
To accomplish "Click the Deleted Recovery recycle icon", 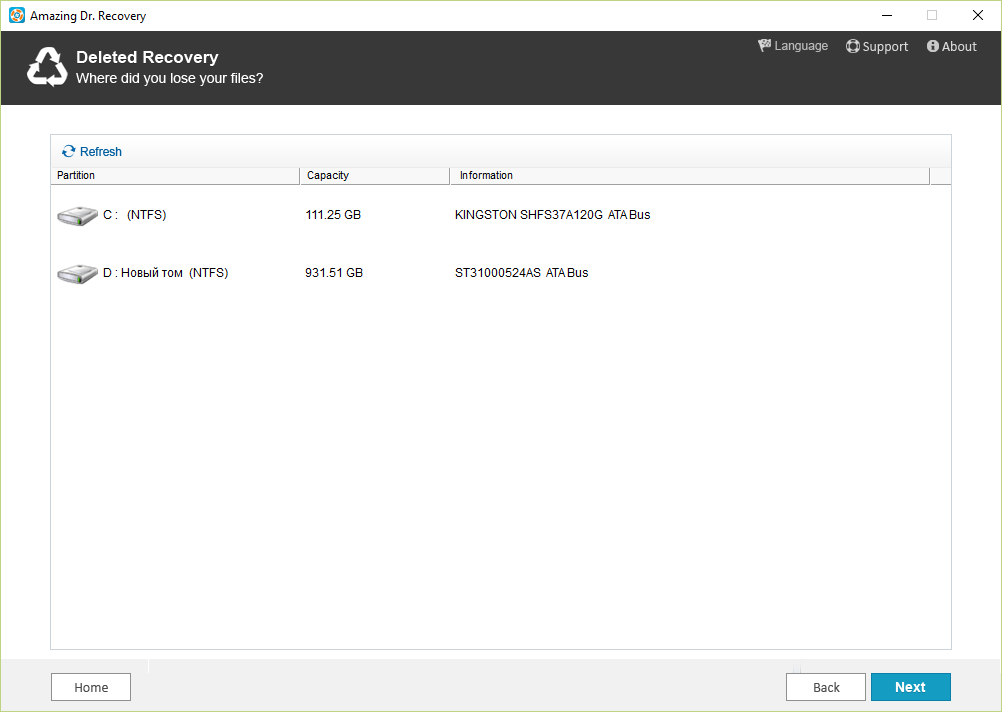I will [47, 66].
